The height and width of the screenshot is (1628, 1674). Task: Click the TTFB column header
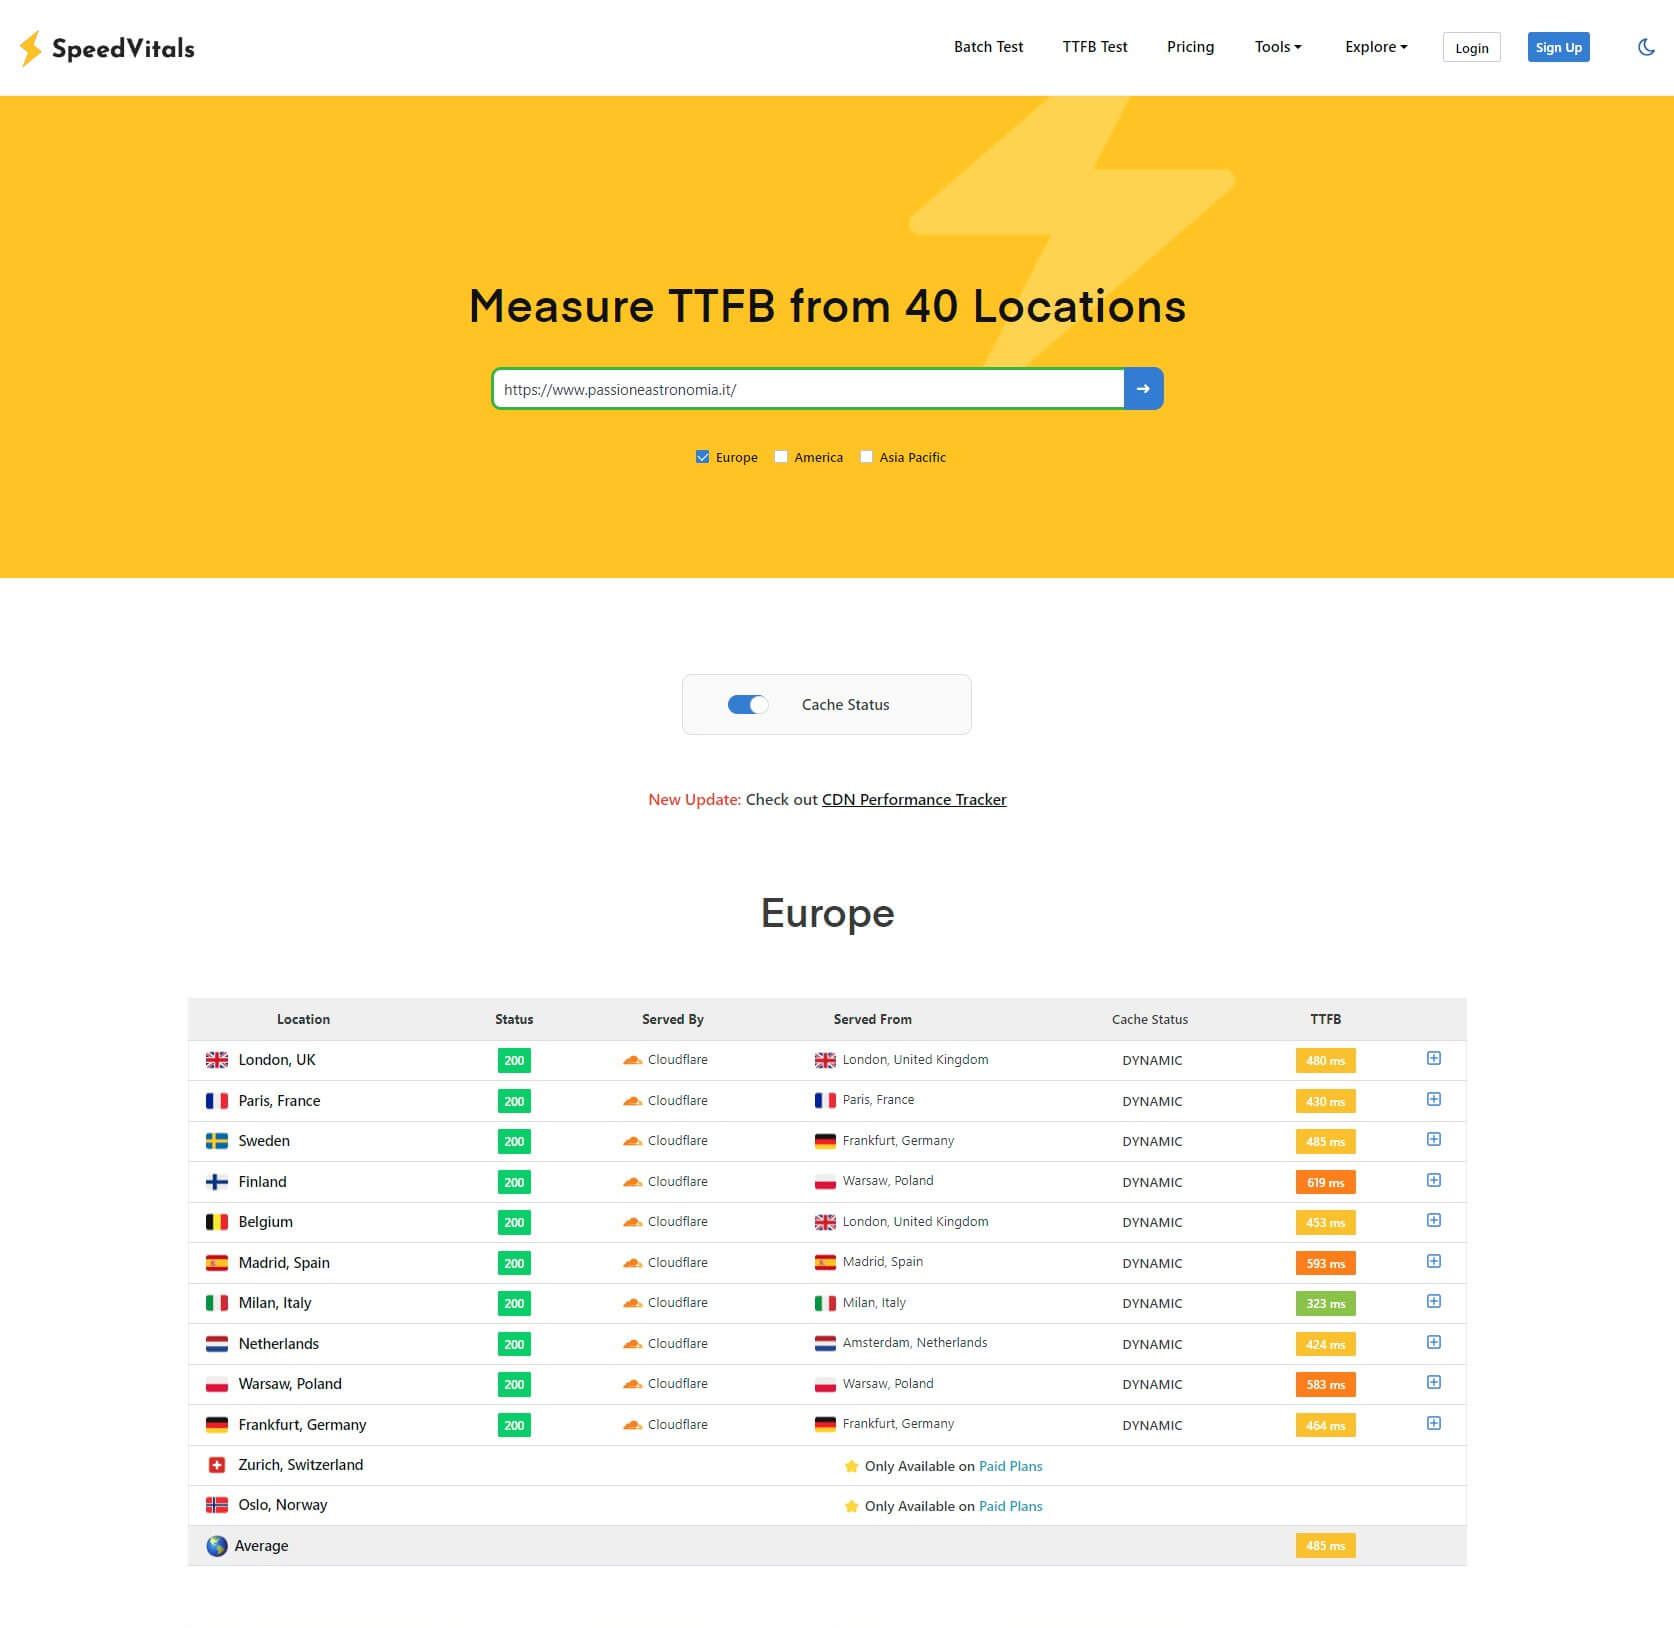(x=1325, y=1019)
